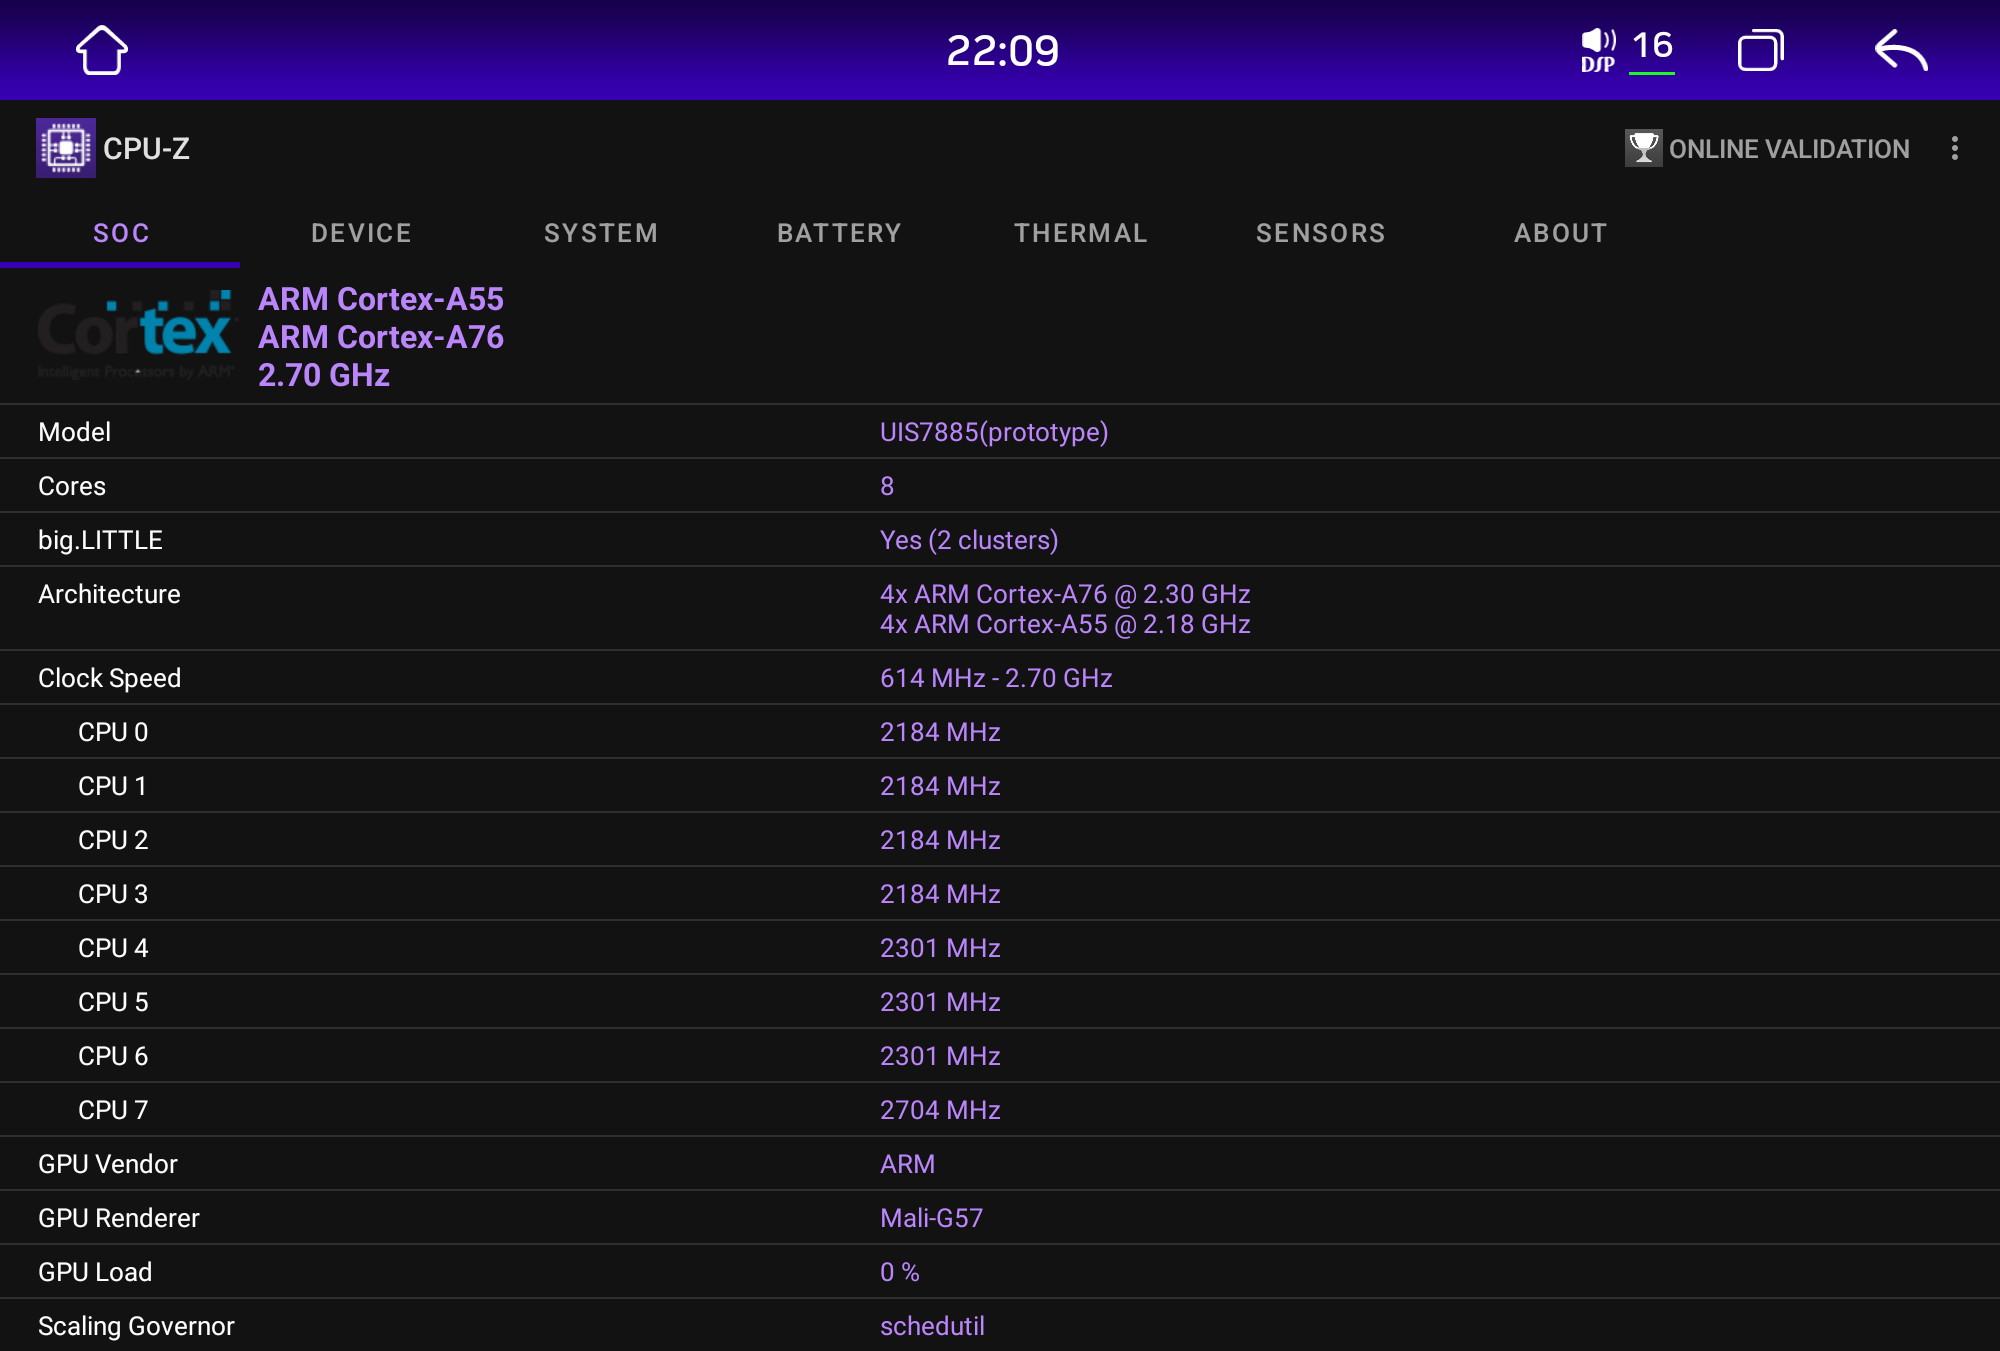Image resolution: width=2000 pixels, height=1351 pixels.
Task: Open the THERMAL tab
Action: (1081, 233)
